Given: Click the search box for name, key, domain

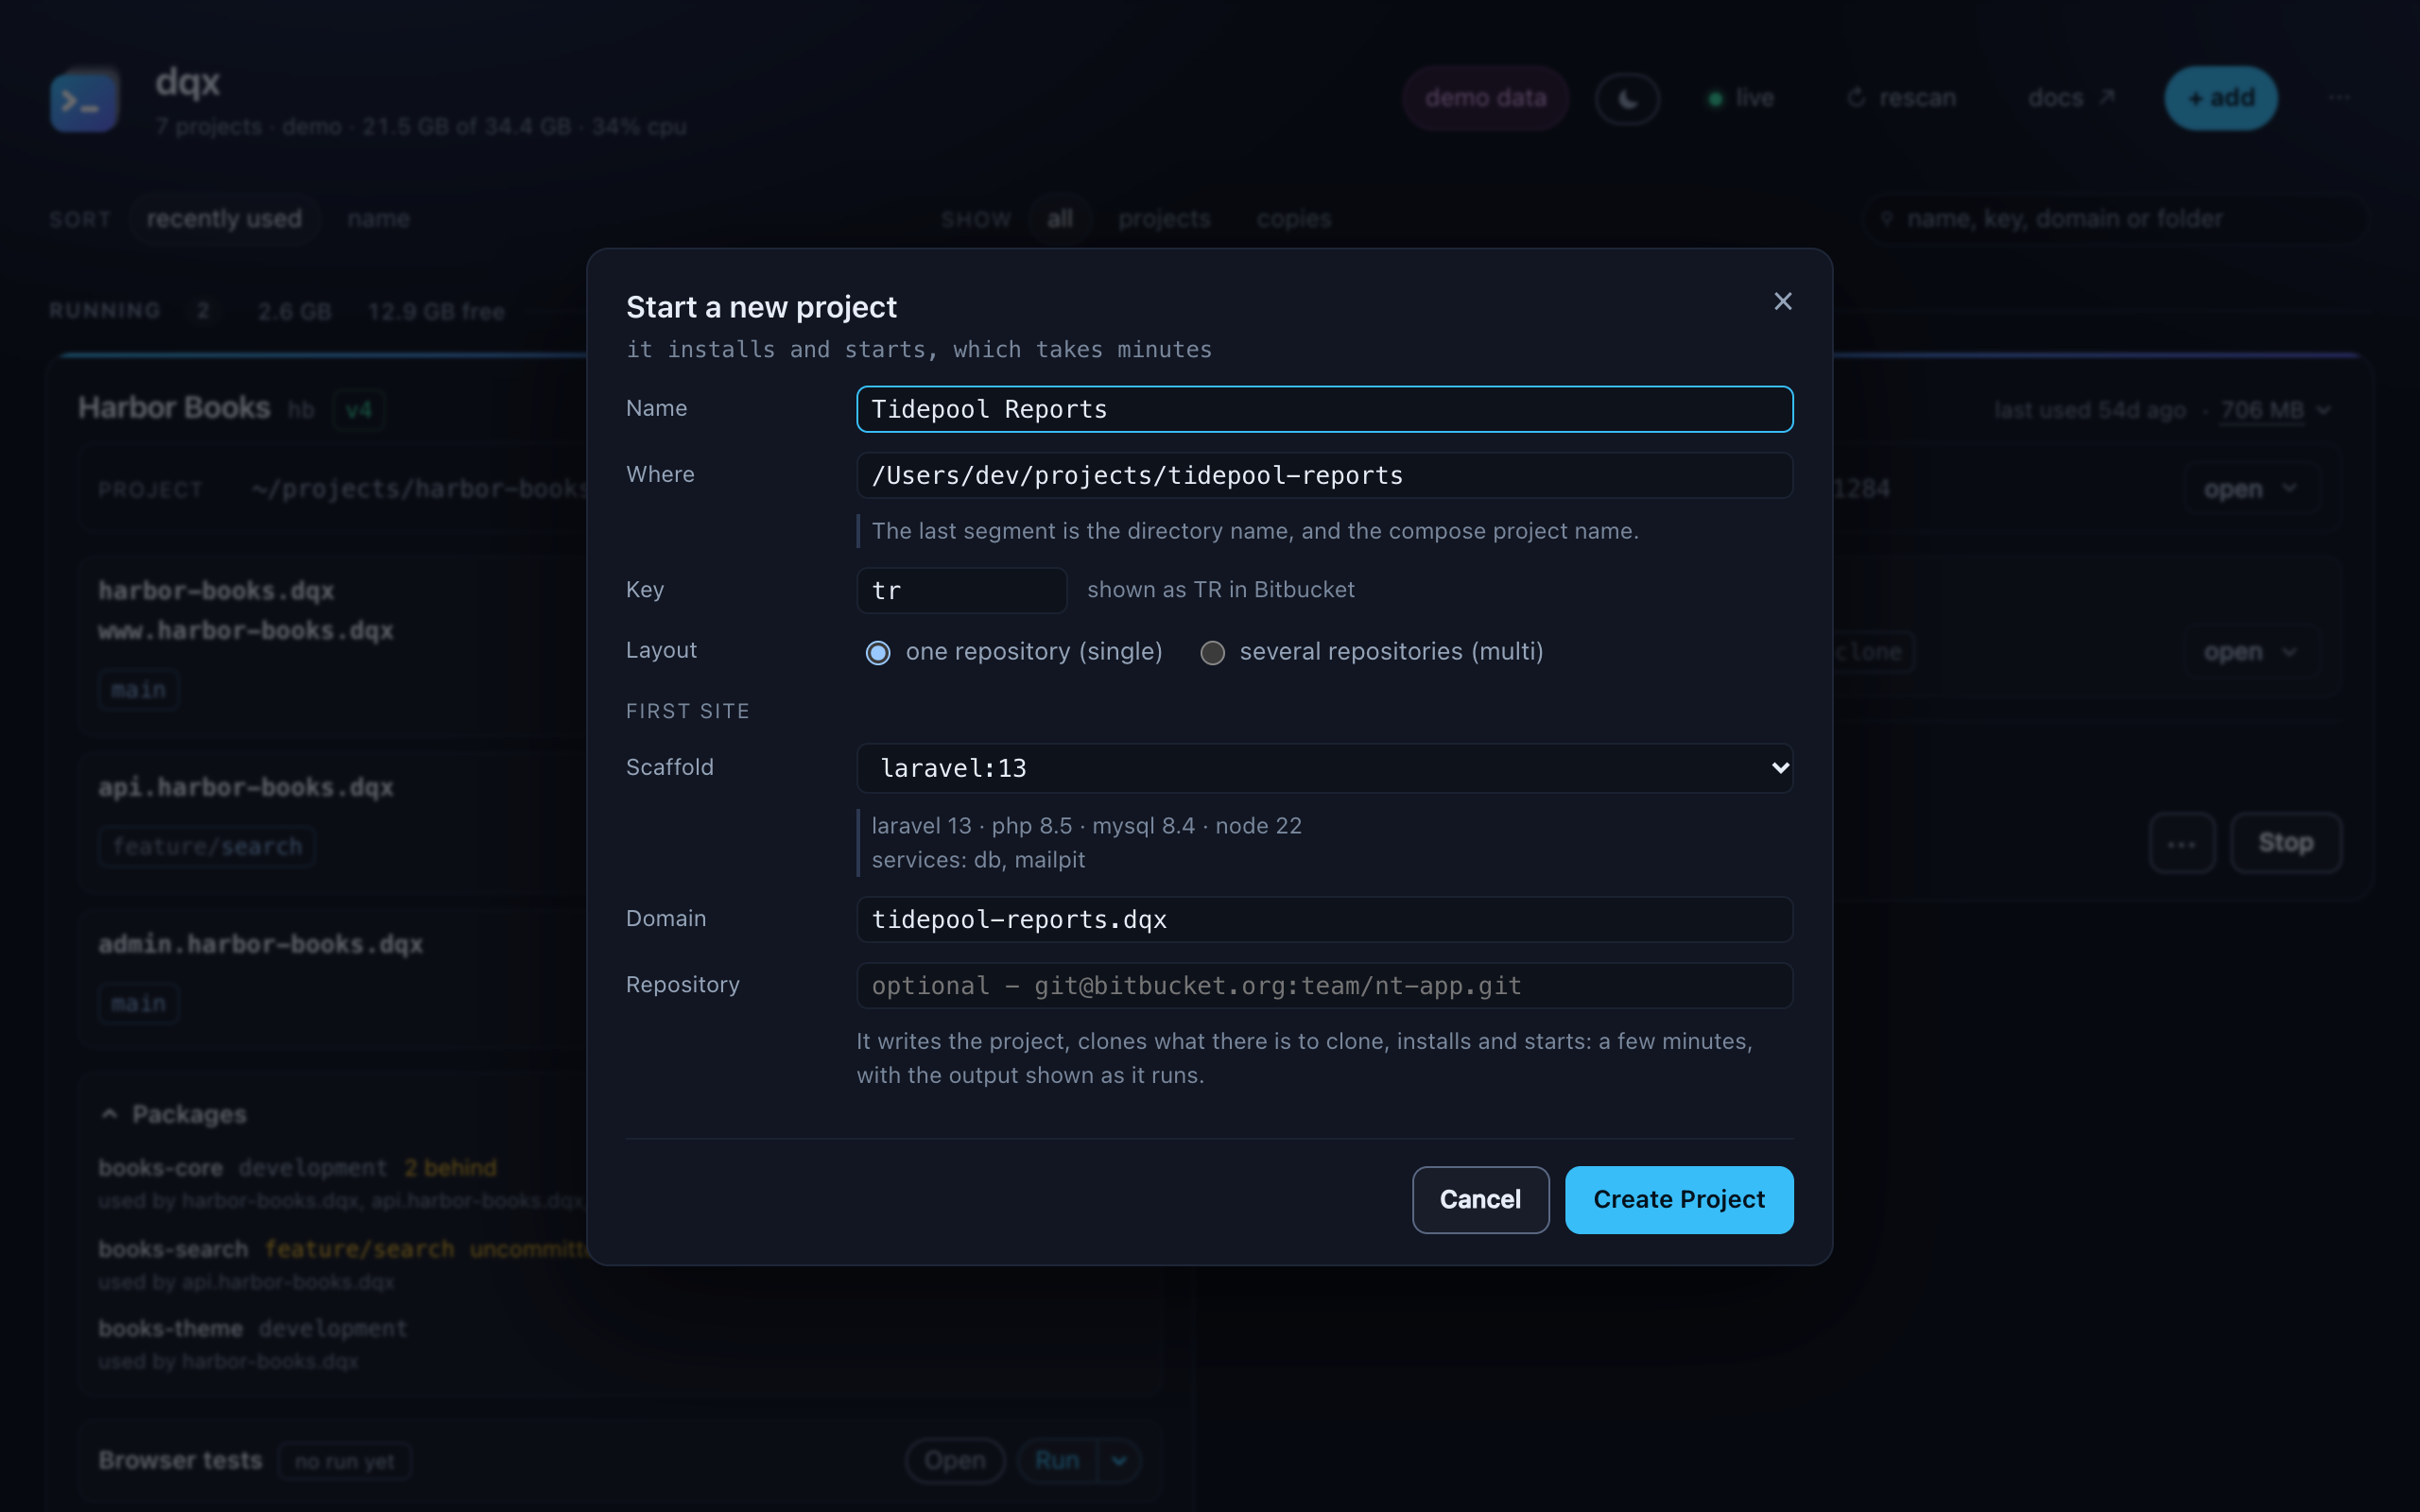Looking at the screenshot, I should [x=2114, y=218].
